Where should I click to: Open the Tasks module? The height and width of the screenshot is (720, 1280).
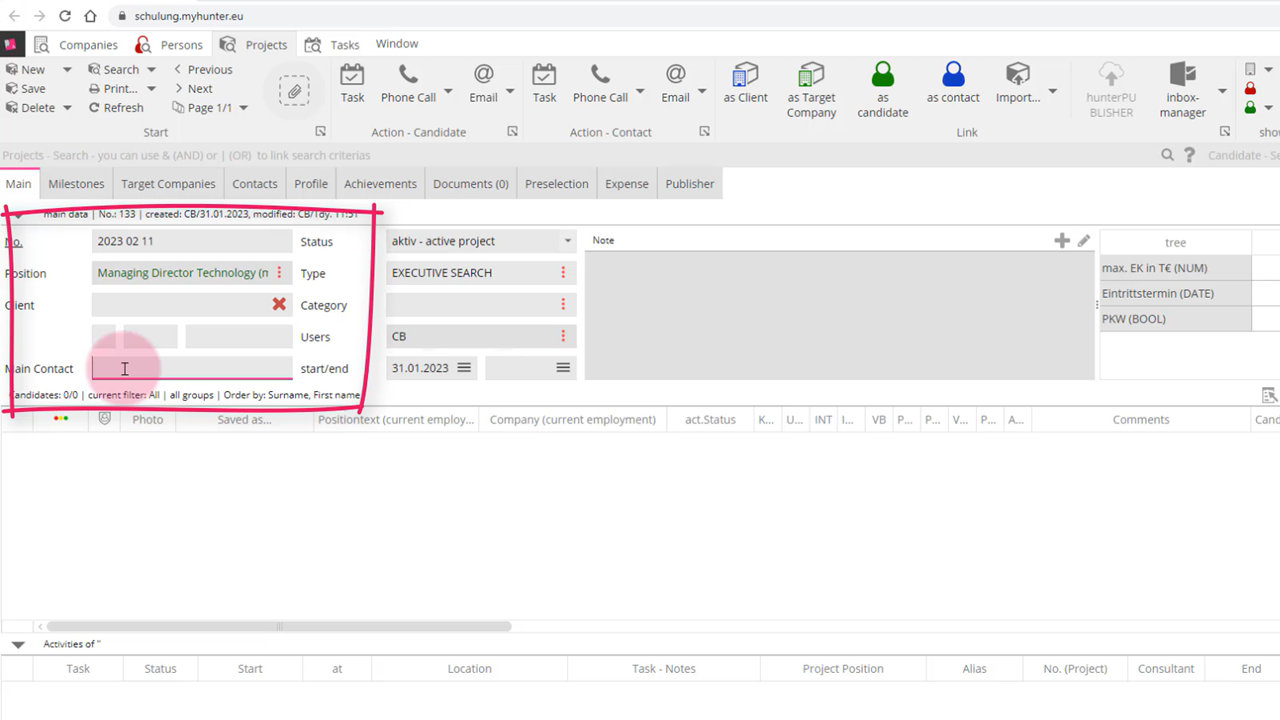coord(333,44)
